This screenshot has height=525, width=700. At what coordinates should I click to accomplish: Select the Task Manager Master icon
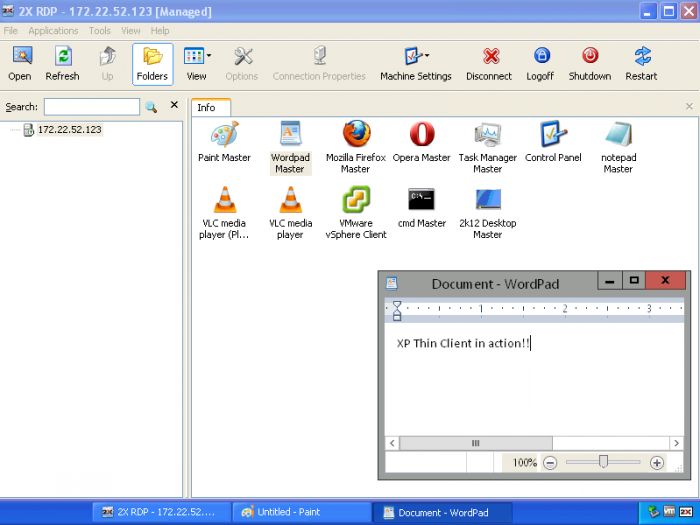tap(488, 147)
